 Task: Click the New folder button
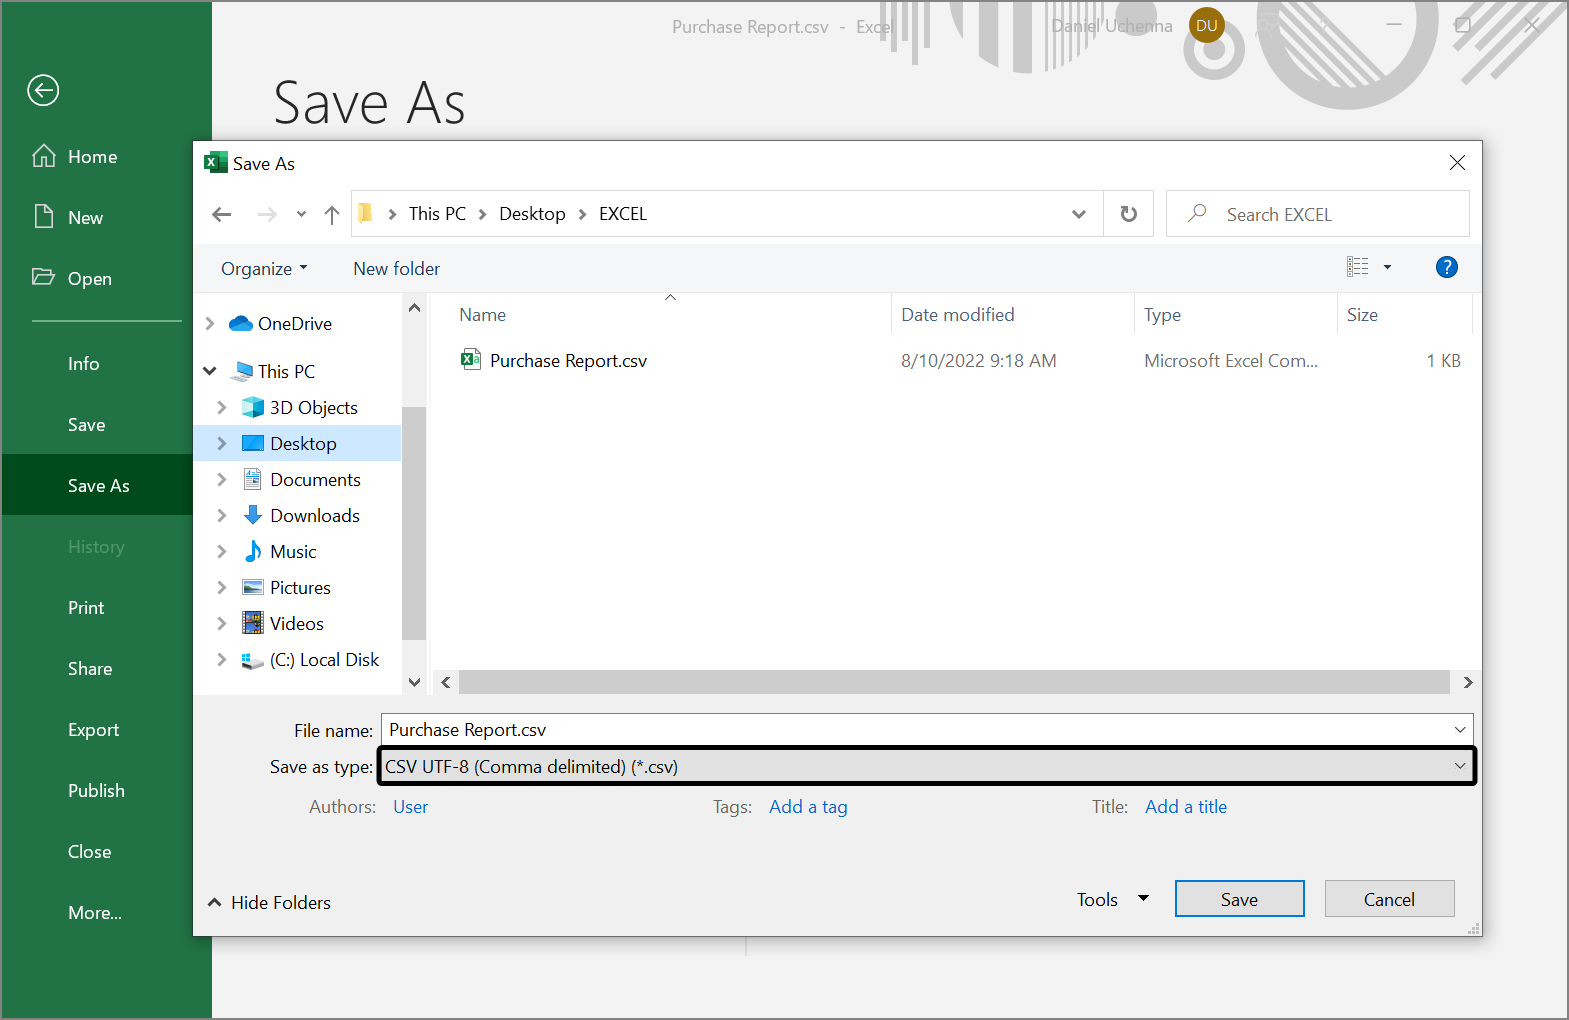click(396, 268)
